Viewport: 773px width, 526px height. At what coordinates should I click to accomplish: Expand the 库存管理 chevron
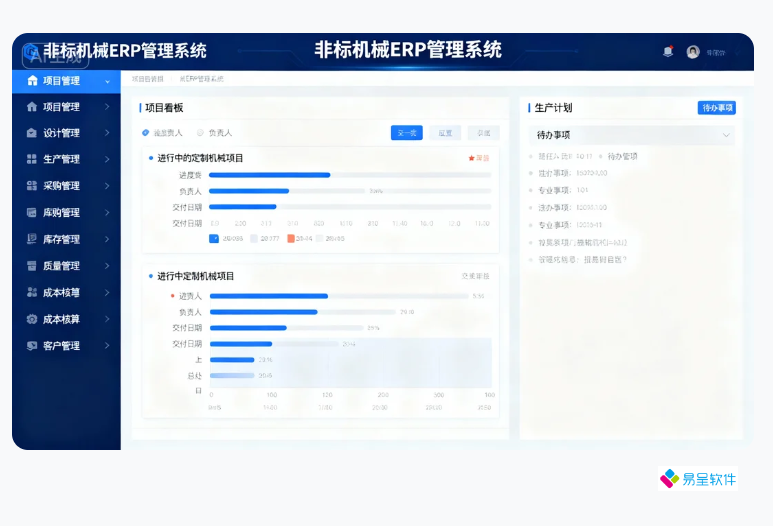107,239
